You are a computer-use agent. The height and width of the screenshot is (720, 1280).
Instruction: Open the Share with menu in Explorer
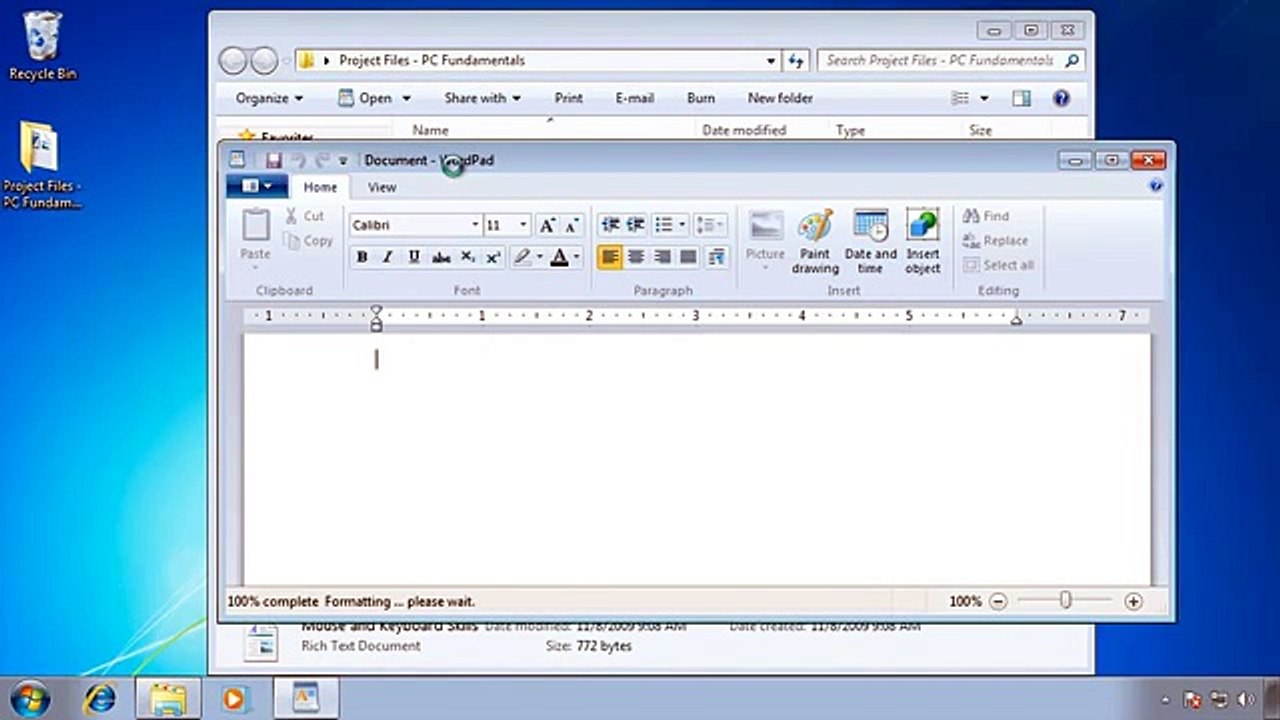click(483, 98)
